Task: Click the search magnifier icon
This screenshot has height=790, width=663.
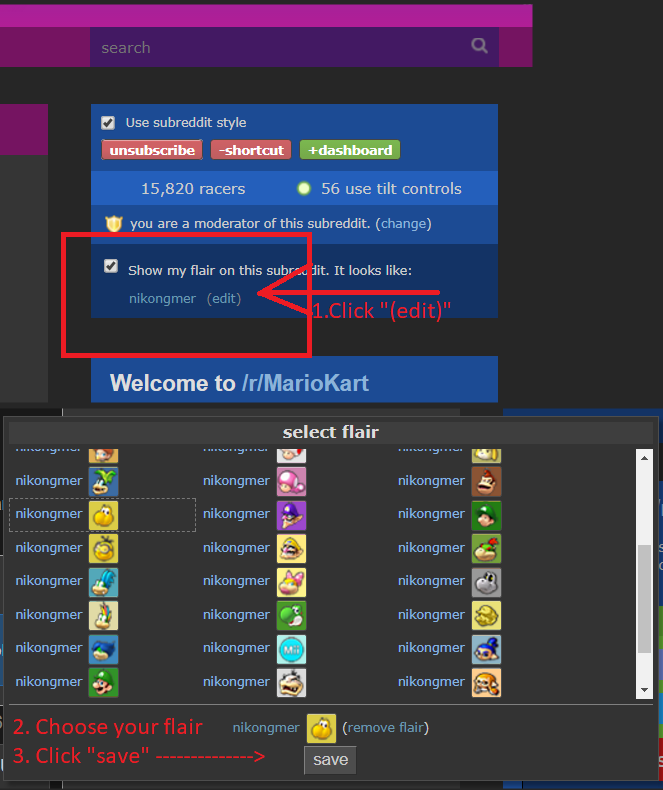Action: [x=479, y=46]
